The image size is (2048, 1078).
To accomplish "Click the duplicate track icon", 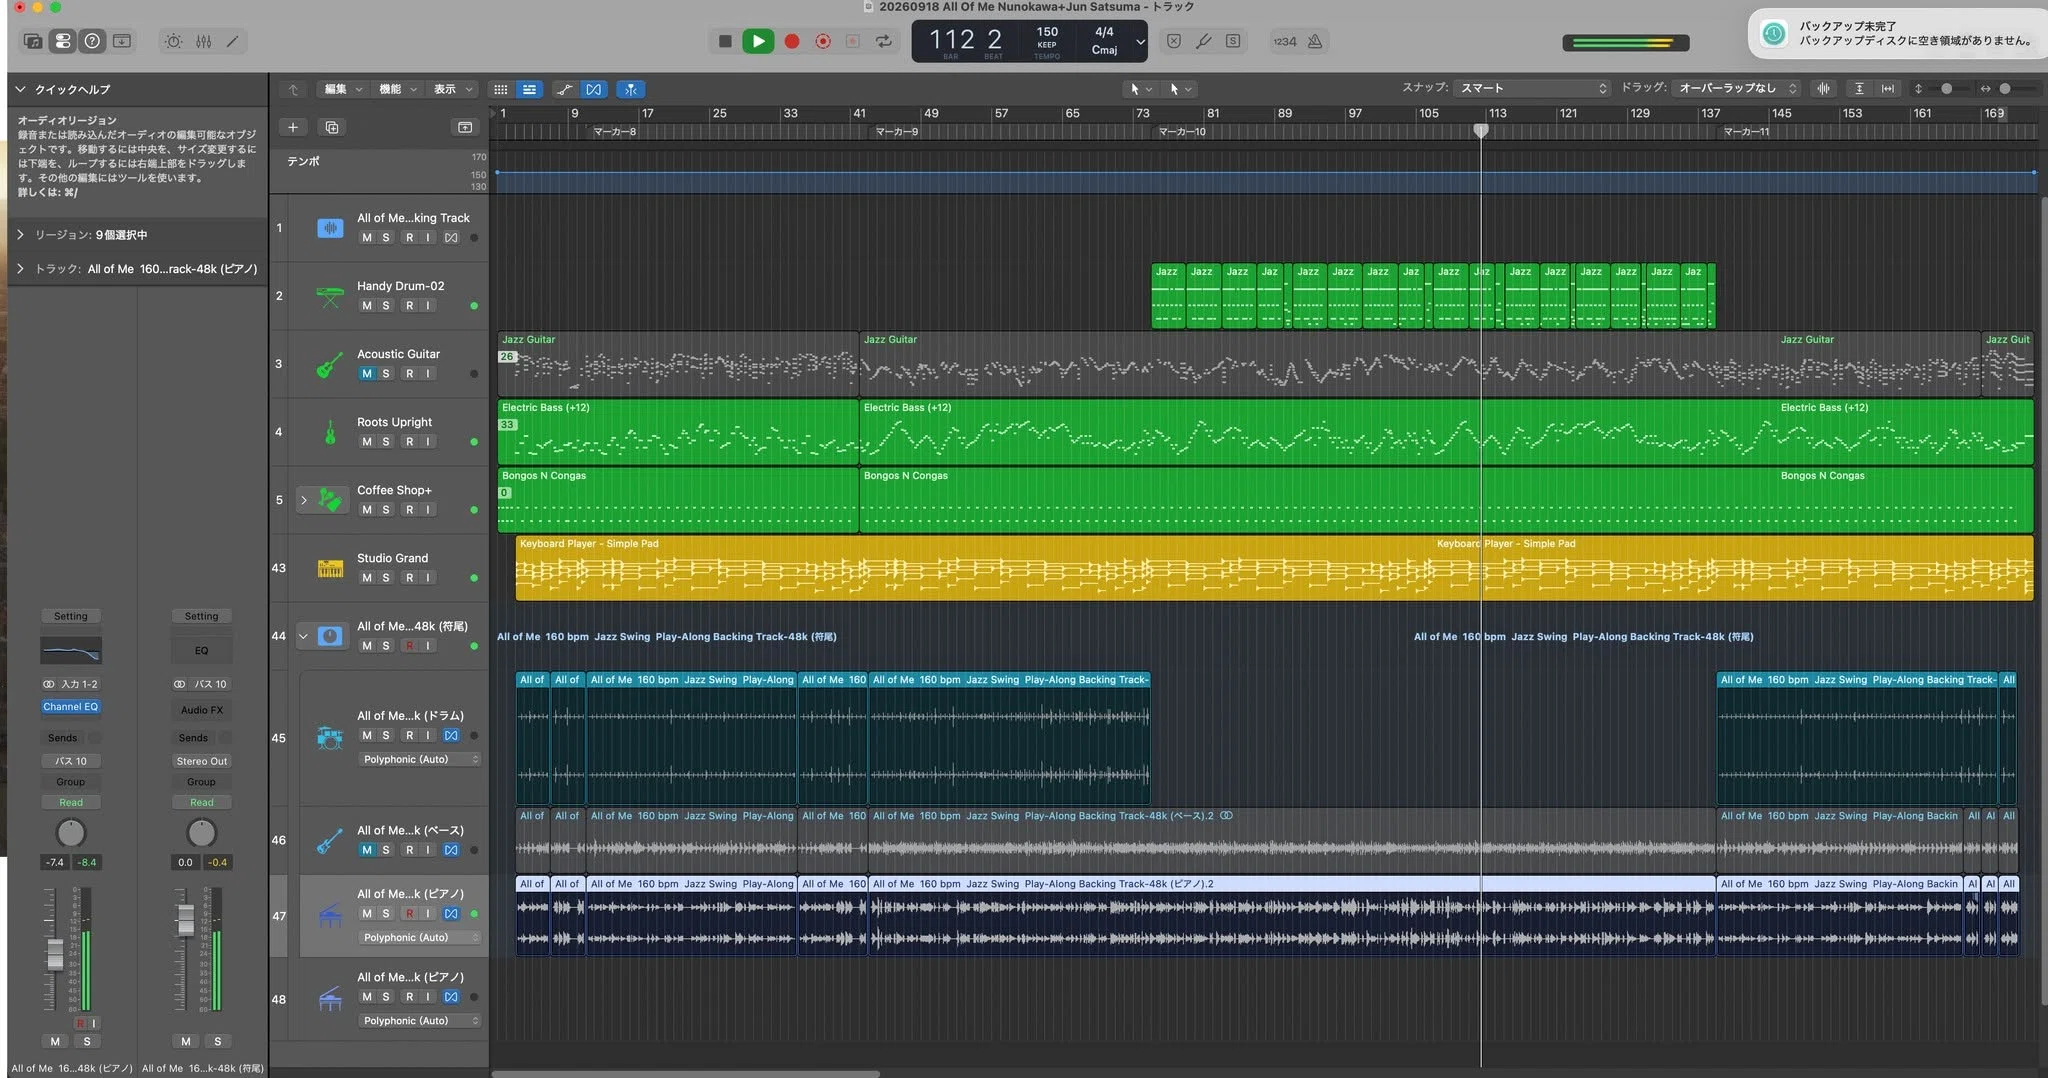I will [332, 127].
